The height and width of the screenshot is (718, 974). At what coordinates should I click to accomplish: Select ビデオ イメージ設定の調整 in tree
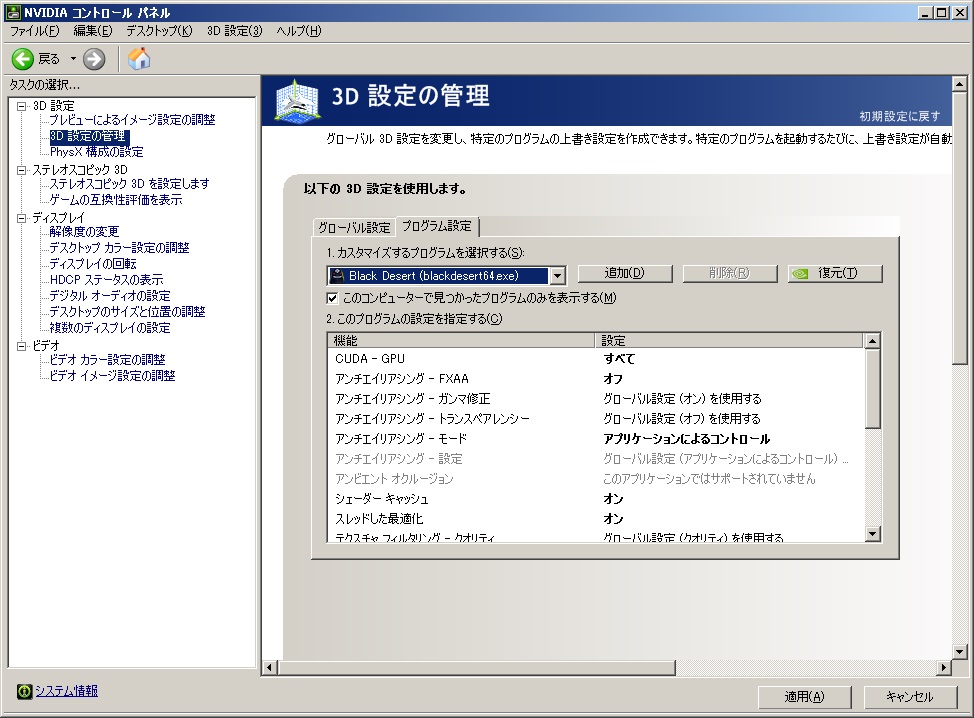tap(112, 376)
